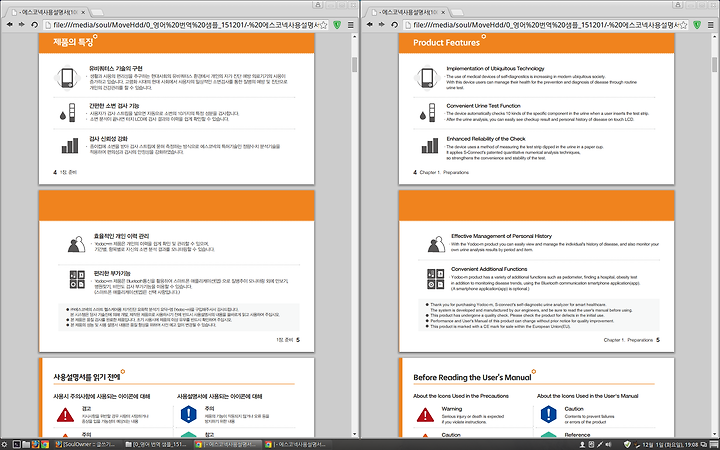
Task: Click the shield security icon in system tray
Action: [x=627, y=444]
